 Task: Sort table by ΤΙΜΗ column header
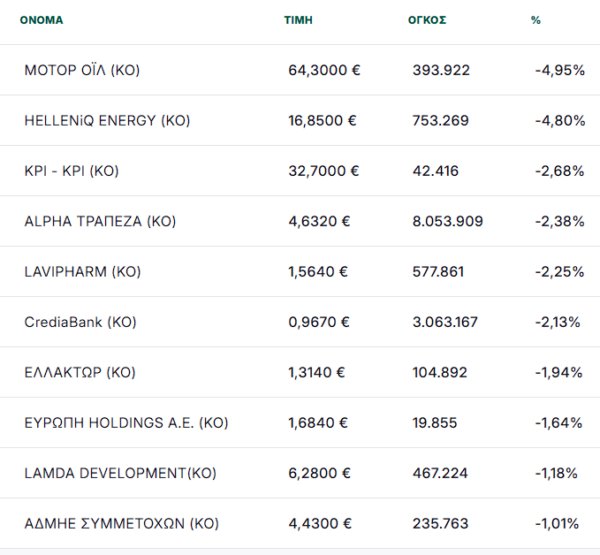pos(298,20)
